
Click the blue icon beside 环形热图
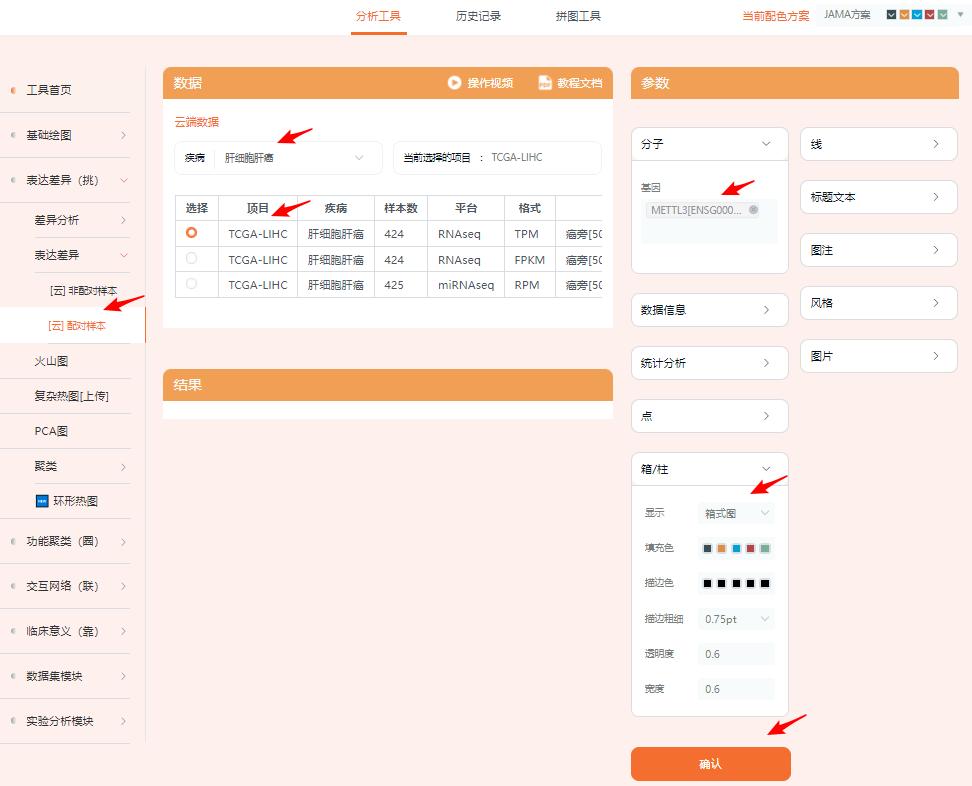point(42,501)
